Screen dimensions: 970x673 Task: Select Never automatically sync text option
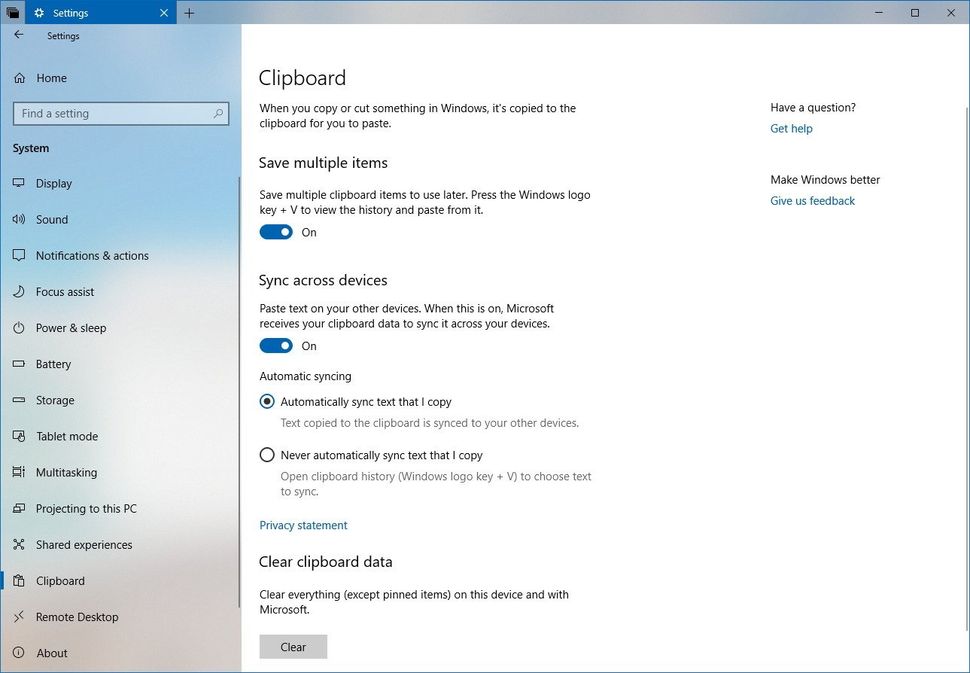click(x=267, y=454)
